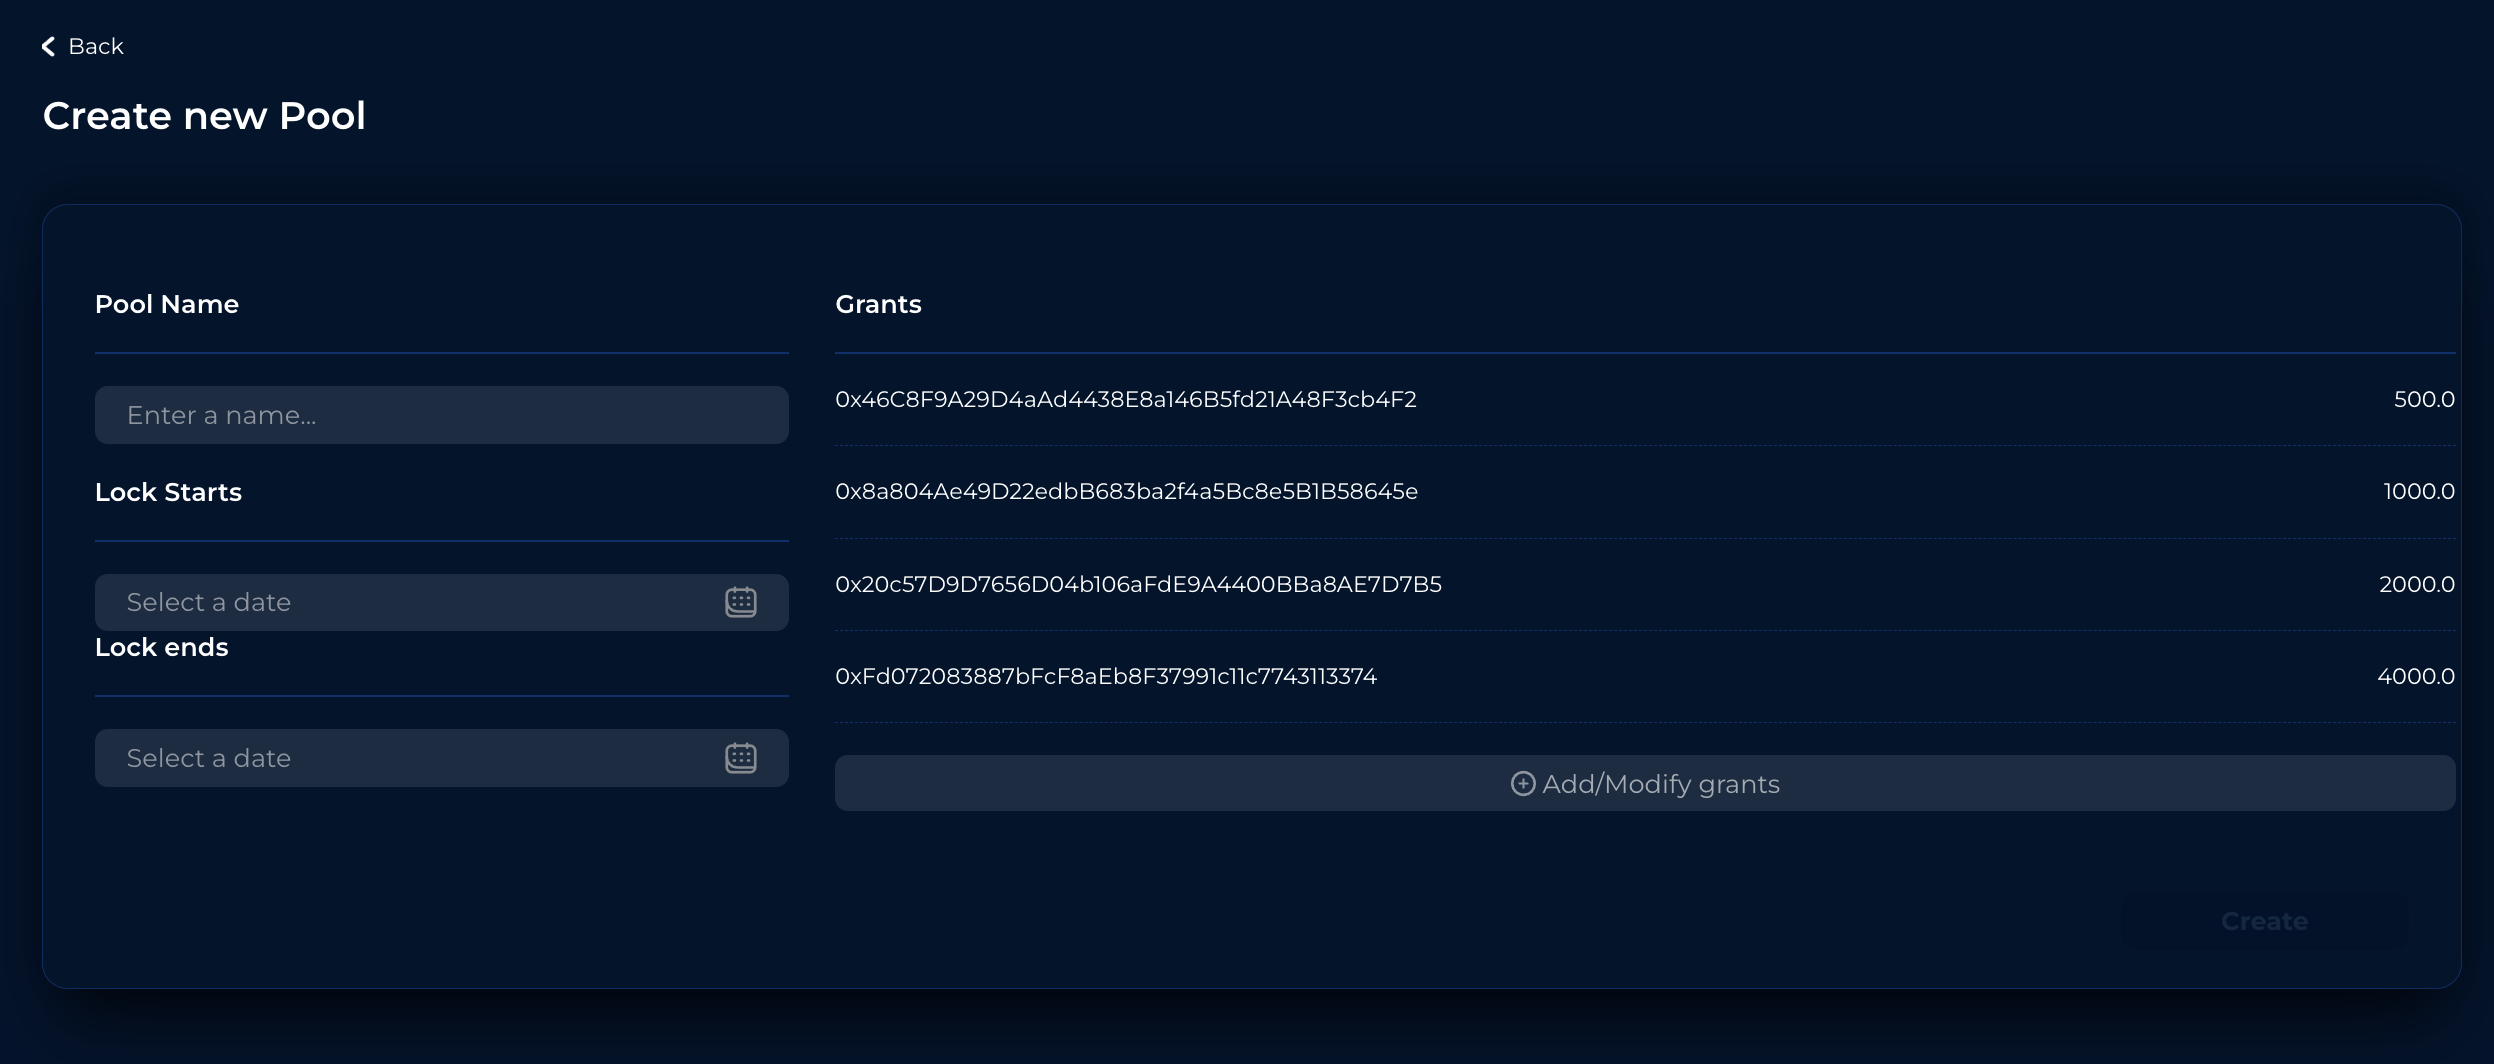Open the Lock Starts calendar icon
Screen dimensions: 2494x1064
pyautogui.click(x=740, y=602)
